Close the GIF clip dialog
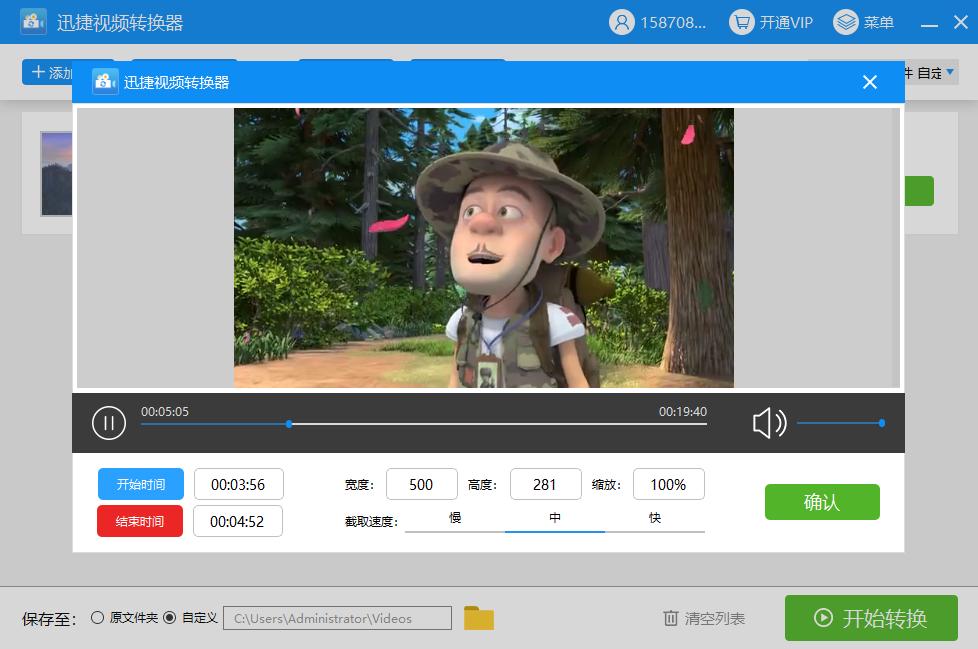This screenshot has height=649, width=978. coord(869,82)
